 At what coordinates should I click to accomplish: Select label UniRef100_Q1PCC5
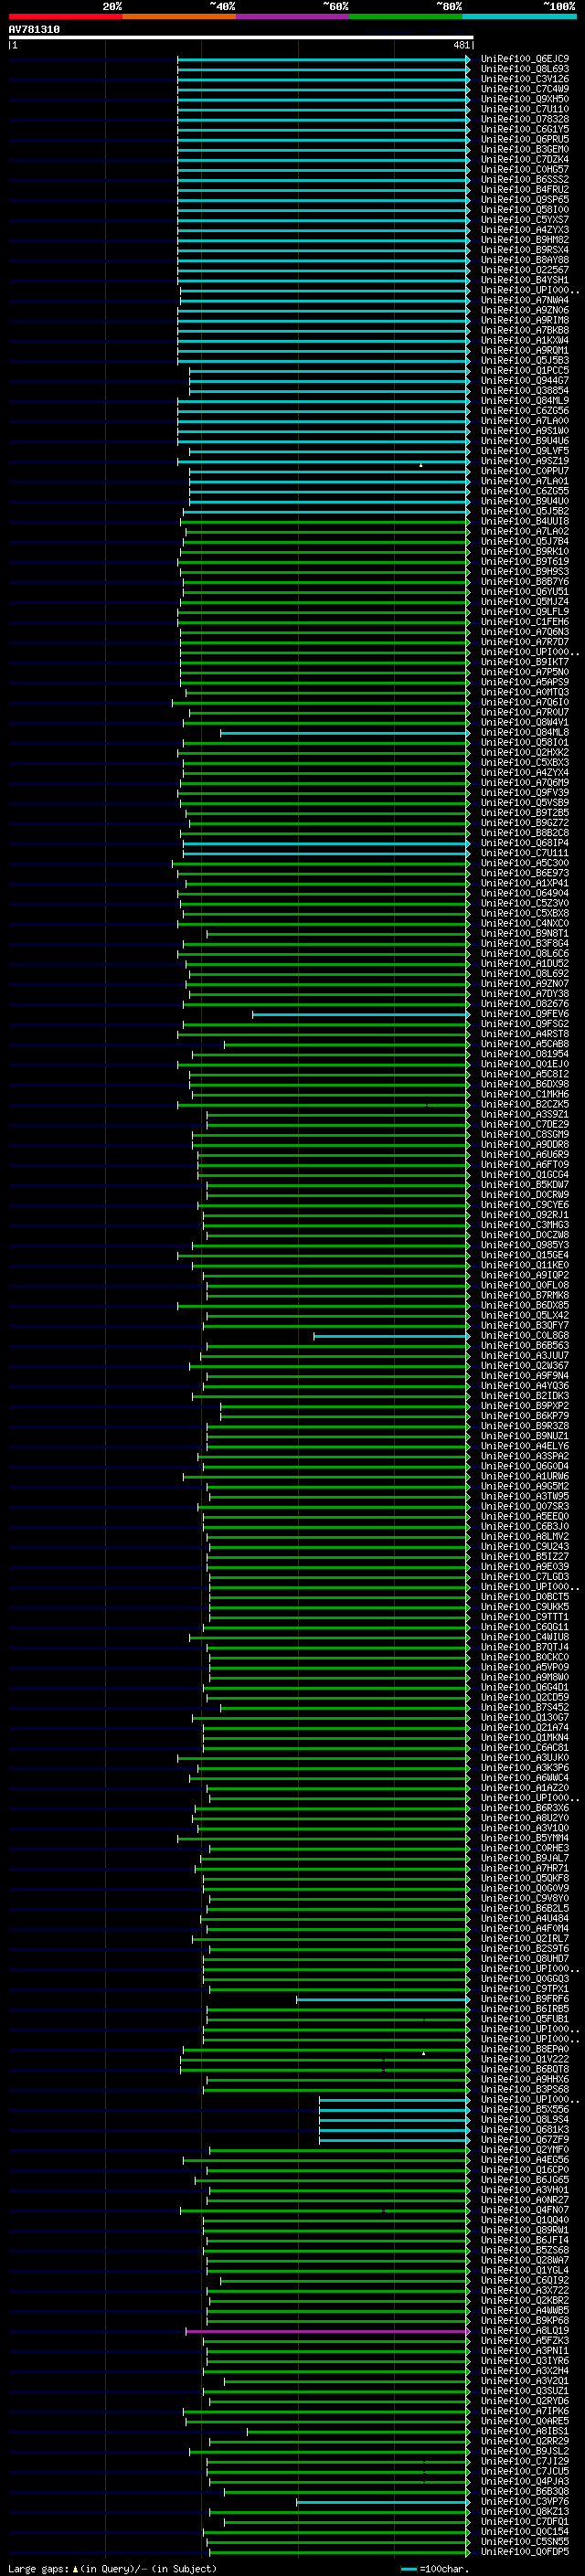point(525,371)
